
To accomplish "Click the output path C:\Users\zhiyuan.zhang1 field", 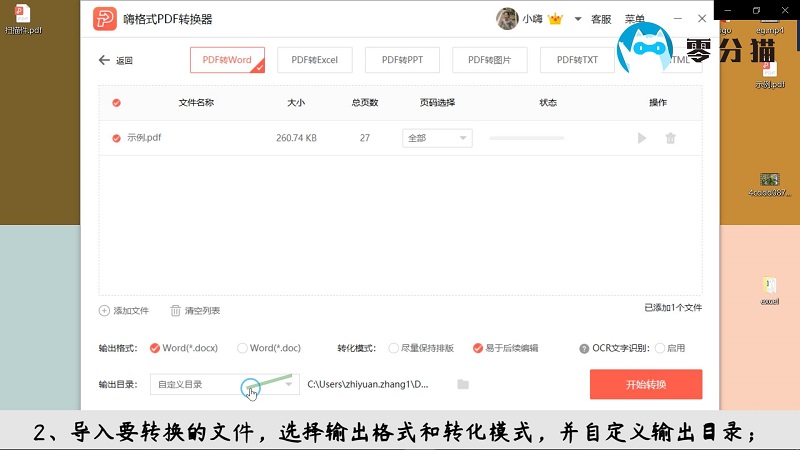I will pos(368,384).
